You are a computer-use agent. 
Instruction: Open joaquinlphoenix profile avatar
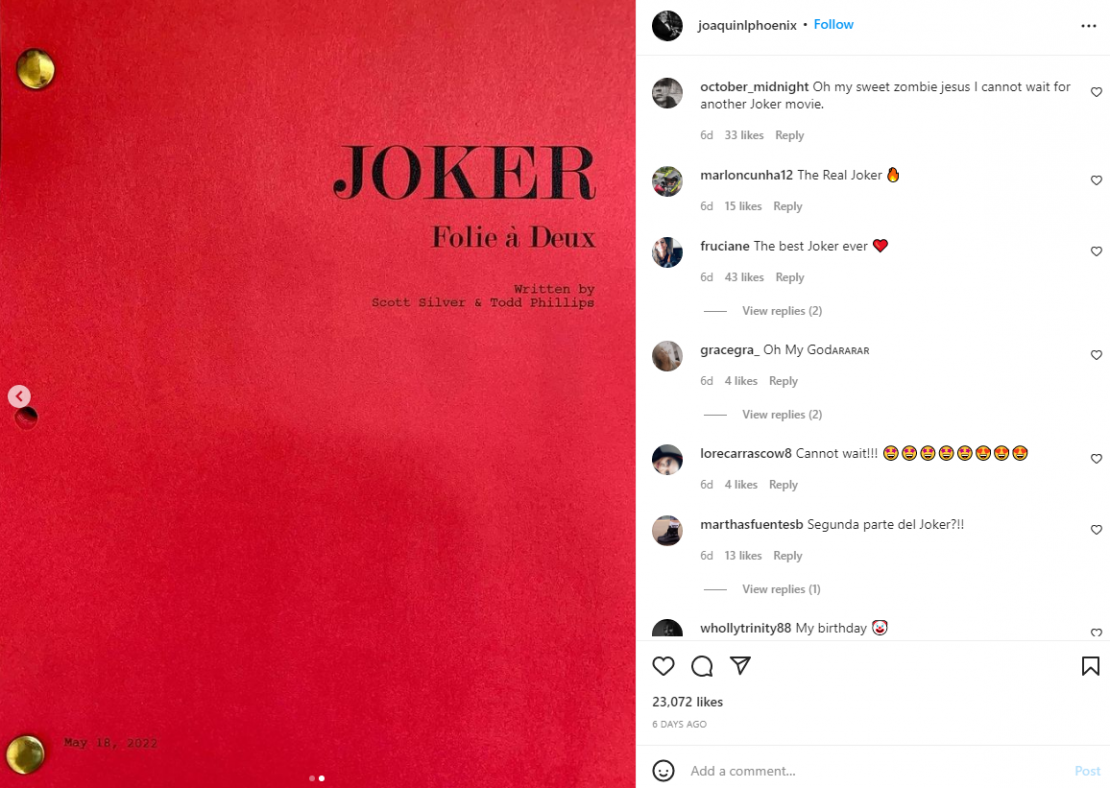tap(667, 25)
